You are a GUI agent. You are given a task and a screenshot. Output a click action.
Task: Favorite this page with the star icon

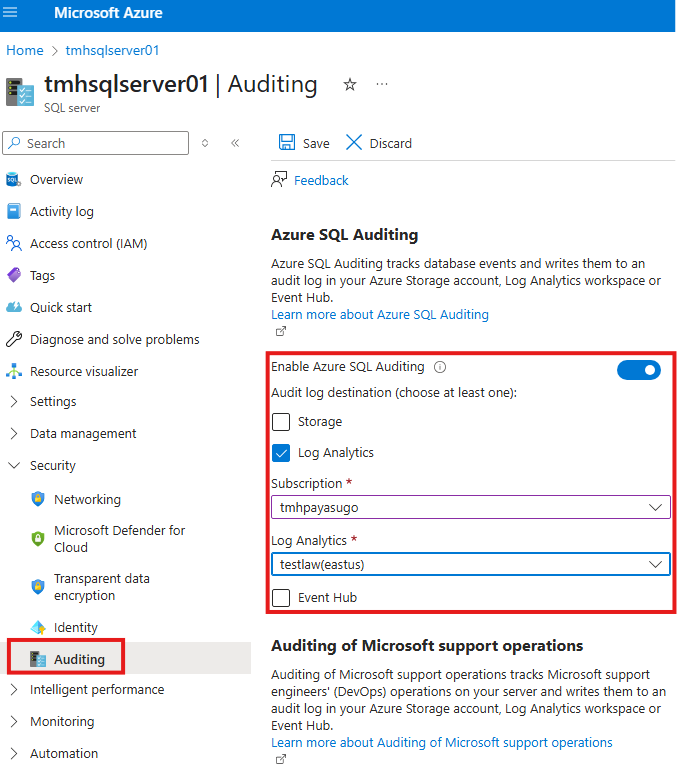(x=350, y=84)
